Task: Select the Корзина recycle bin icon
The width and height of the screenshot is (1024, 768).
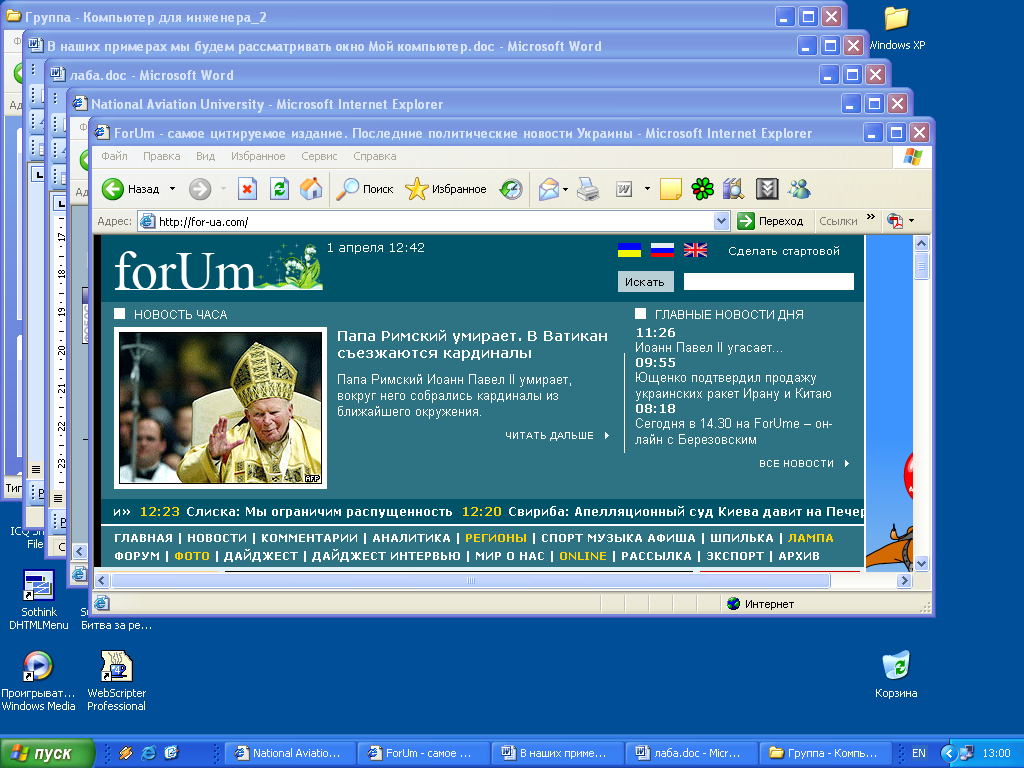Action: [x=896, y=675]
